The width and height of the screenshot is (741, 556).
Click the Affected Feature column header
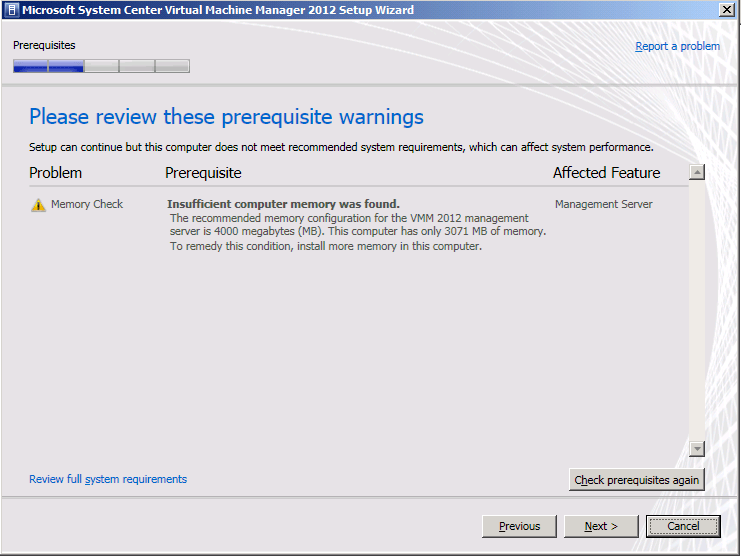(x=606, y=173)
